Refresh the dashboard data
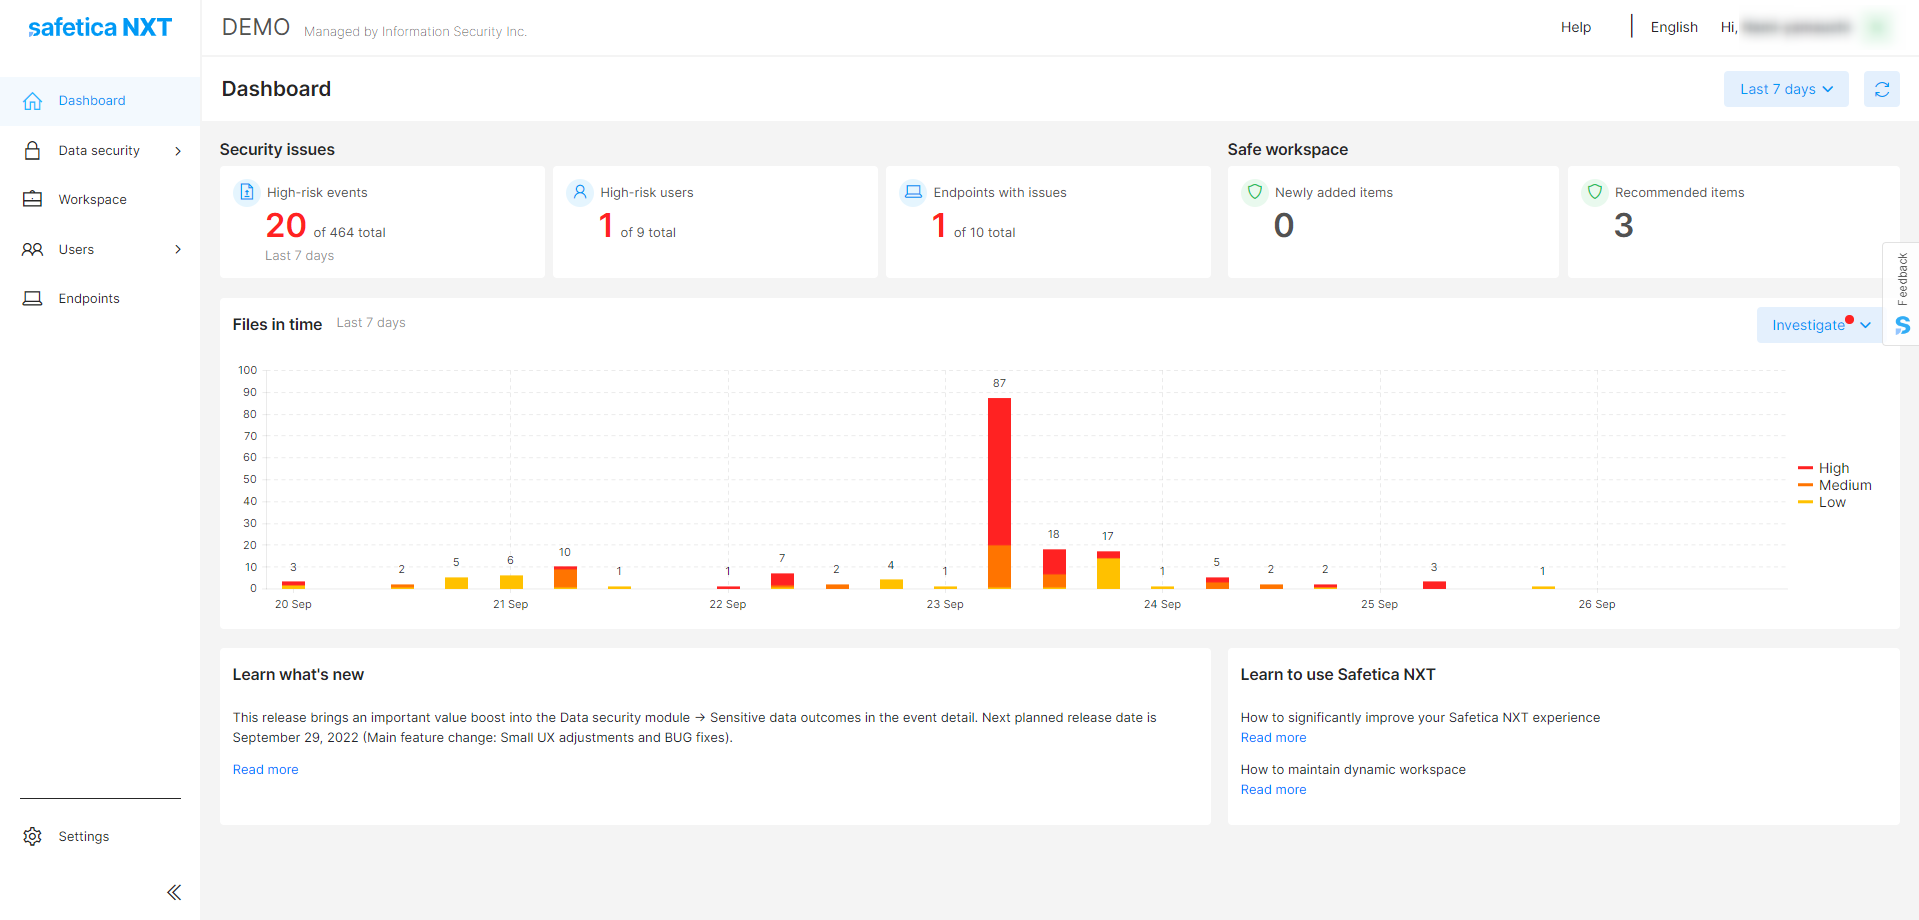Image resolution: width=1919 pixels, height=920 pixels. click(x=1881, y=89)
